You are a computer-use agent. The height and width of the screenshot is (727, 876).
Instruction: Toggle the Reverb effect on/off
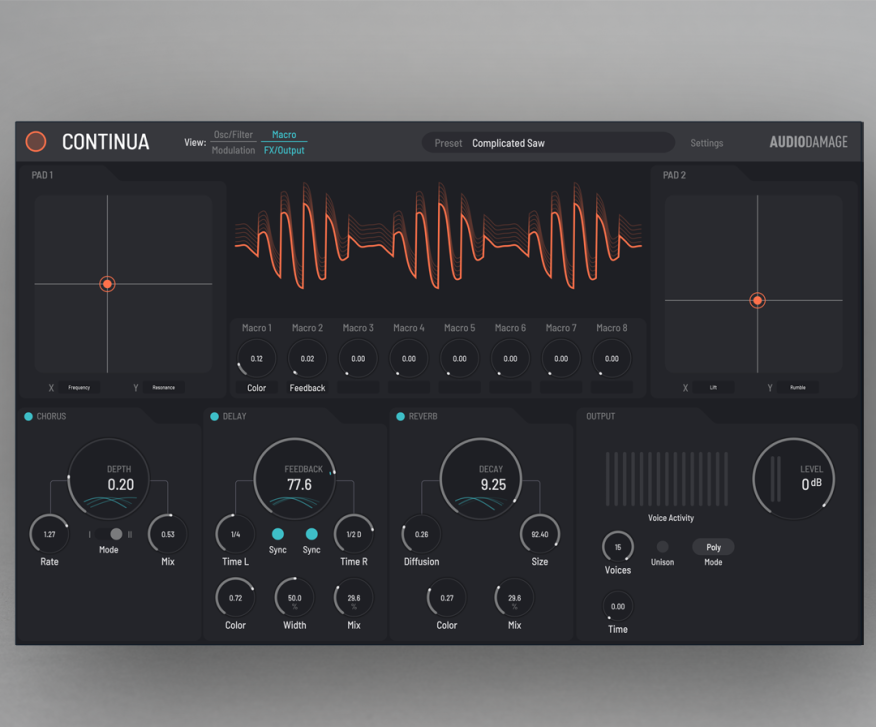coord(401,416)
